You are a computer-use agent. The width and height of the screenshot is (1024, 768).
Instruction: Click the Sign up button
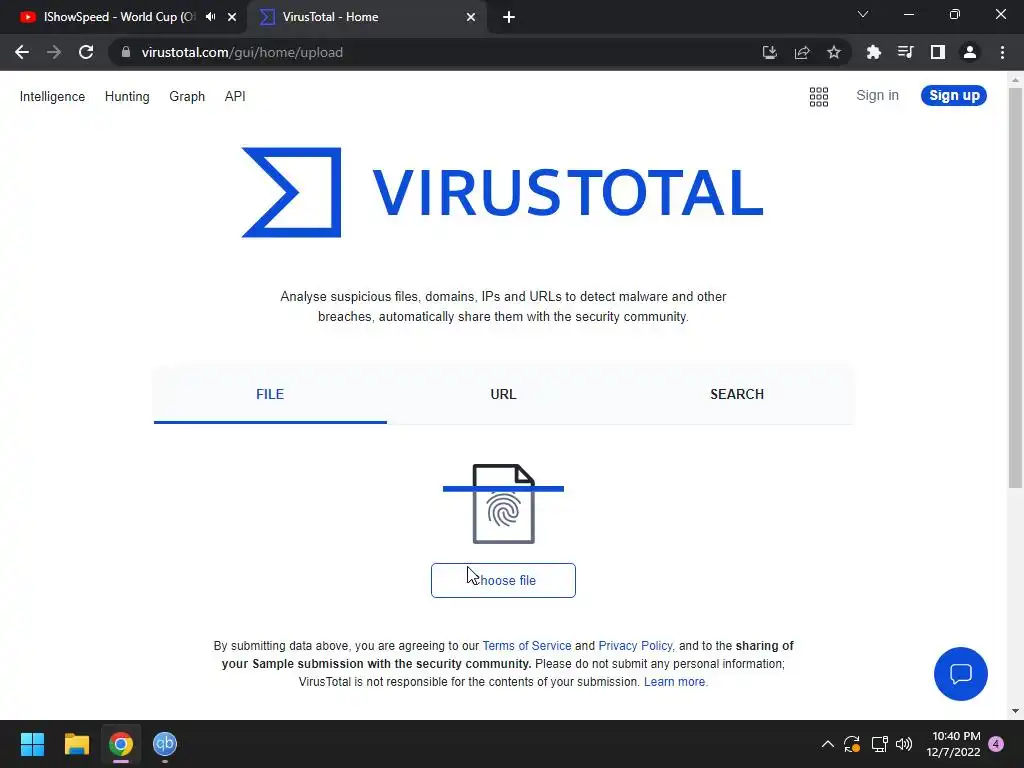953,95
